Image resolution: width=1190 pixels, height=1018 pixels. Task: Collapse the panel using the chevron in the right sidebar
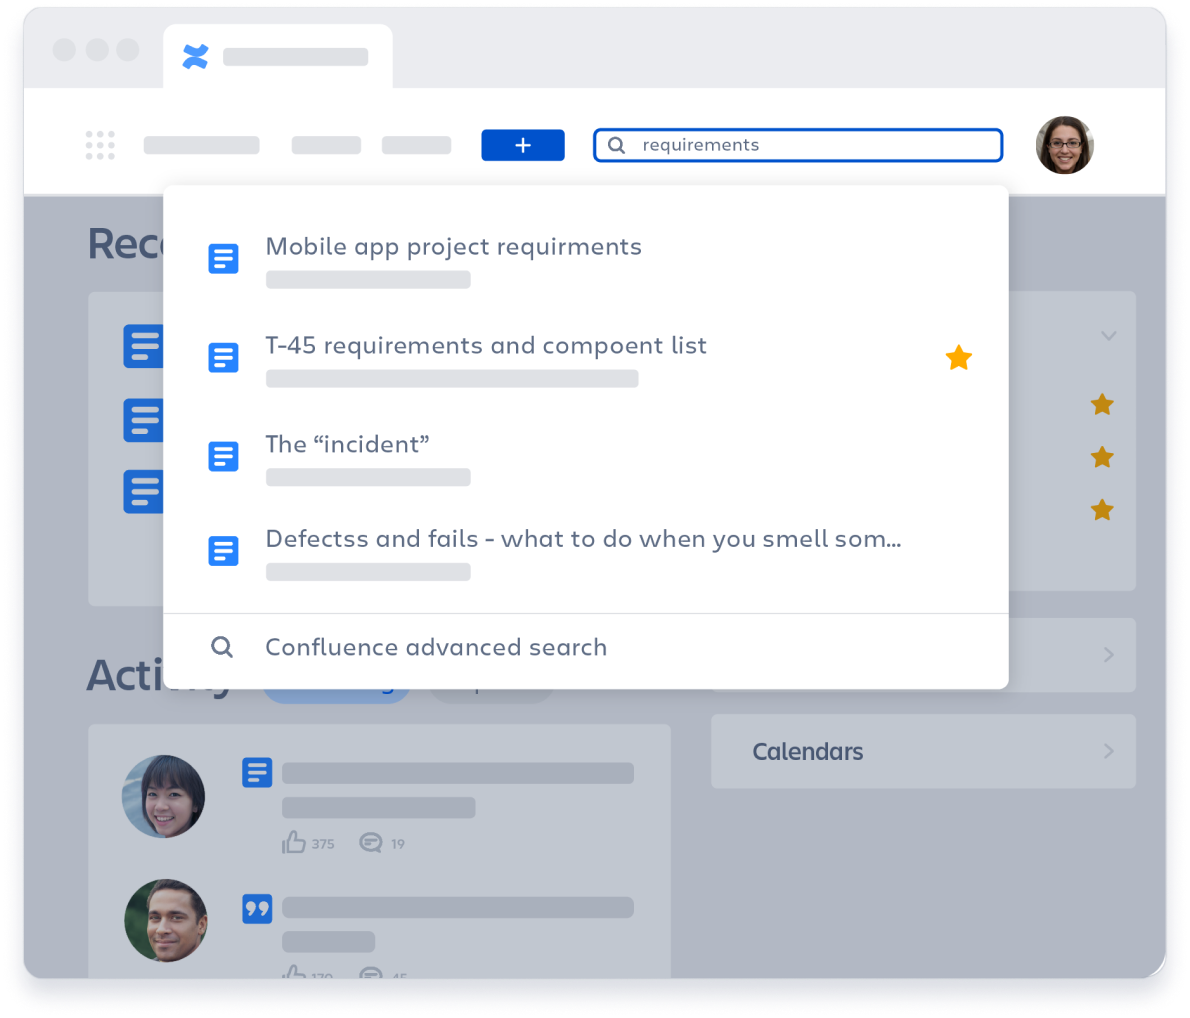[1108, 336]
